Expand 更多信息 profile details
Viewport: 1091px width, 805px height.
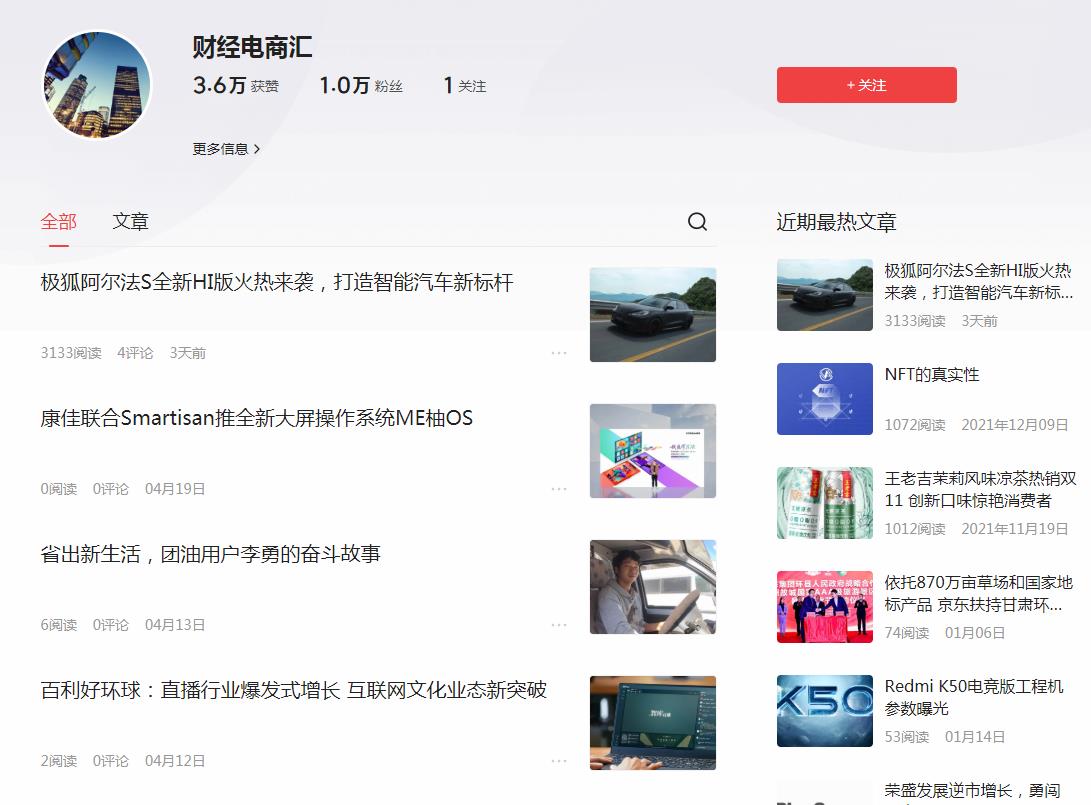[226, 149]
